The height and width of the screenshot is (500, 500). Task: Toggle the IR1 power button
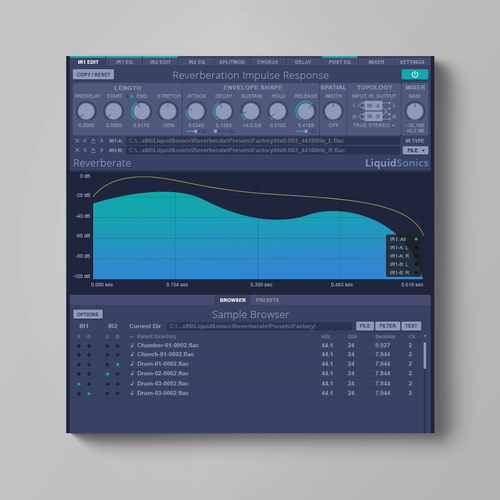415,74
